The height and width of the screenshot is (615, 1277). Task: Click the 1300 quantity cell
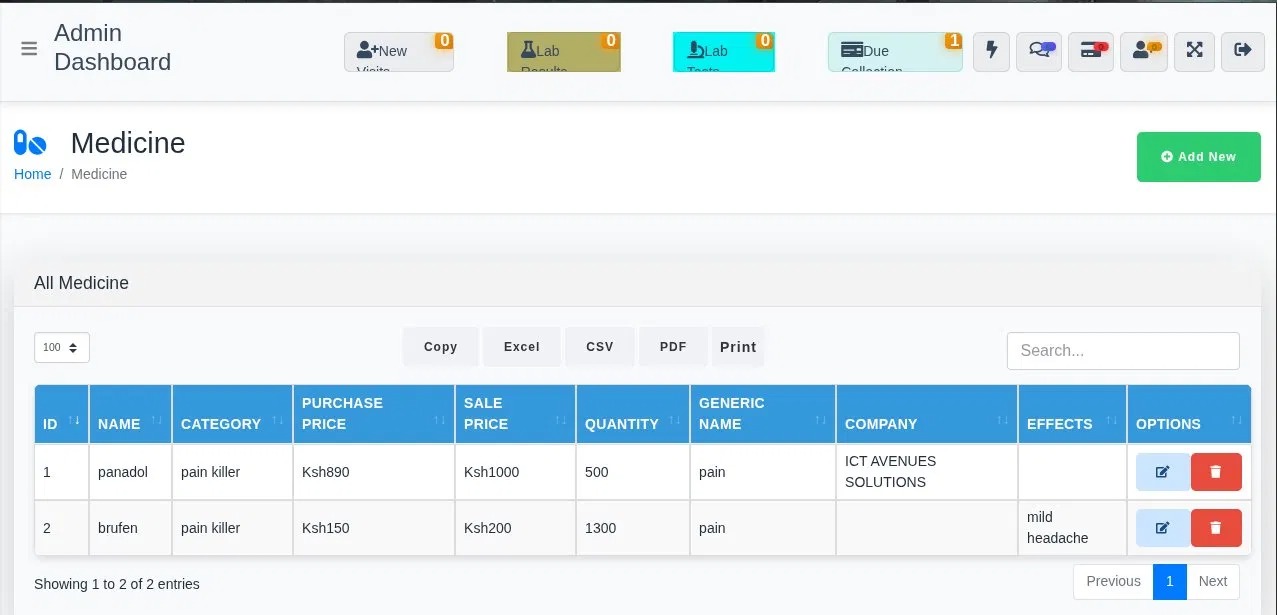(633, 528)
